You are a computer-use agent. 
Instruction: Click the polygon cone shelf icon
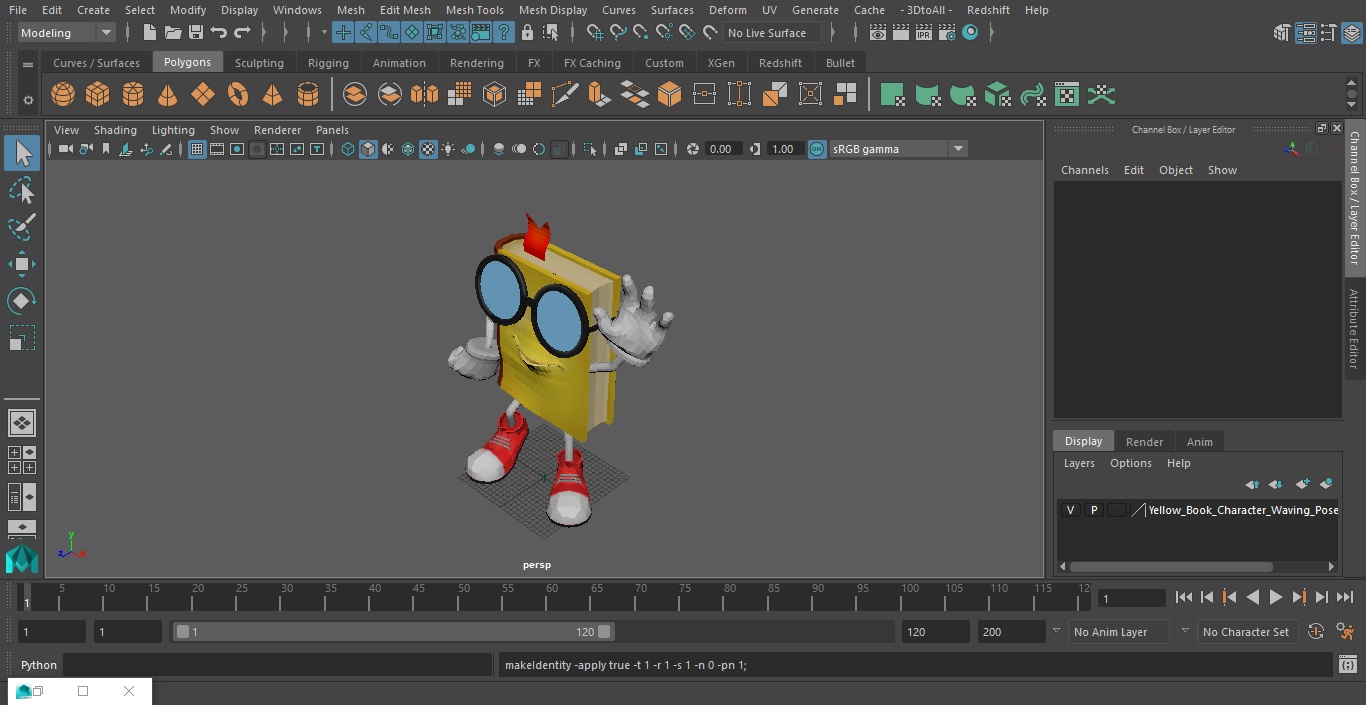pyautogui.click(x=168, y=95)
